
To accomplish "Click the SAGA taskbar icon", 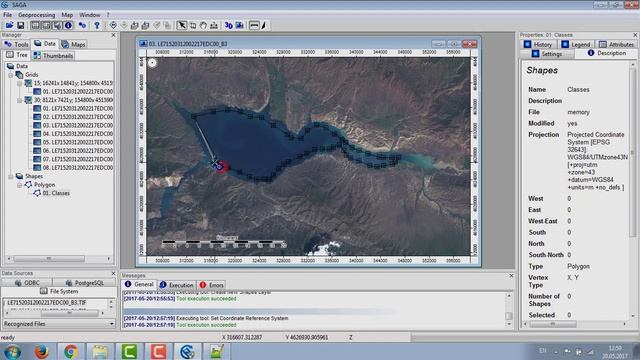I will click(187, 351).
